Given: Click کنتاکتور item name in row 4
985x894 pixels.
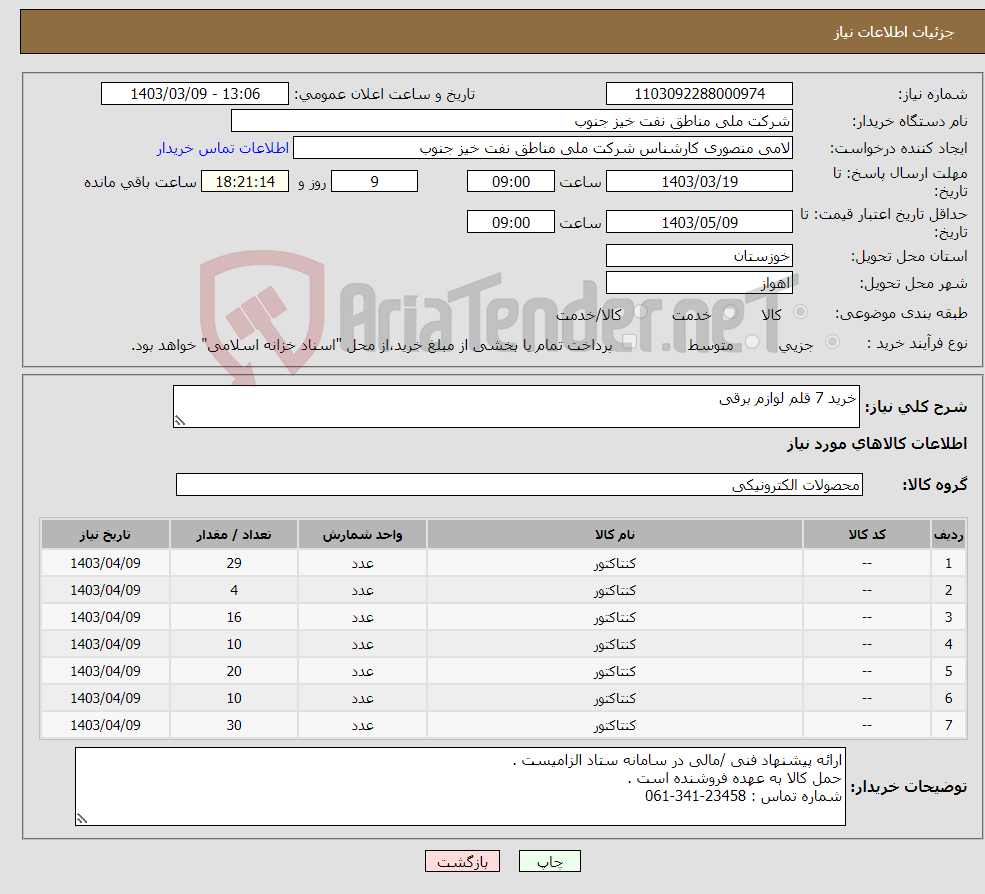Looking at the screenshot, I should 615,644.
